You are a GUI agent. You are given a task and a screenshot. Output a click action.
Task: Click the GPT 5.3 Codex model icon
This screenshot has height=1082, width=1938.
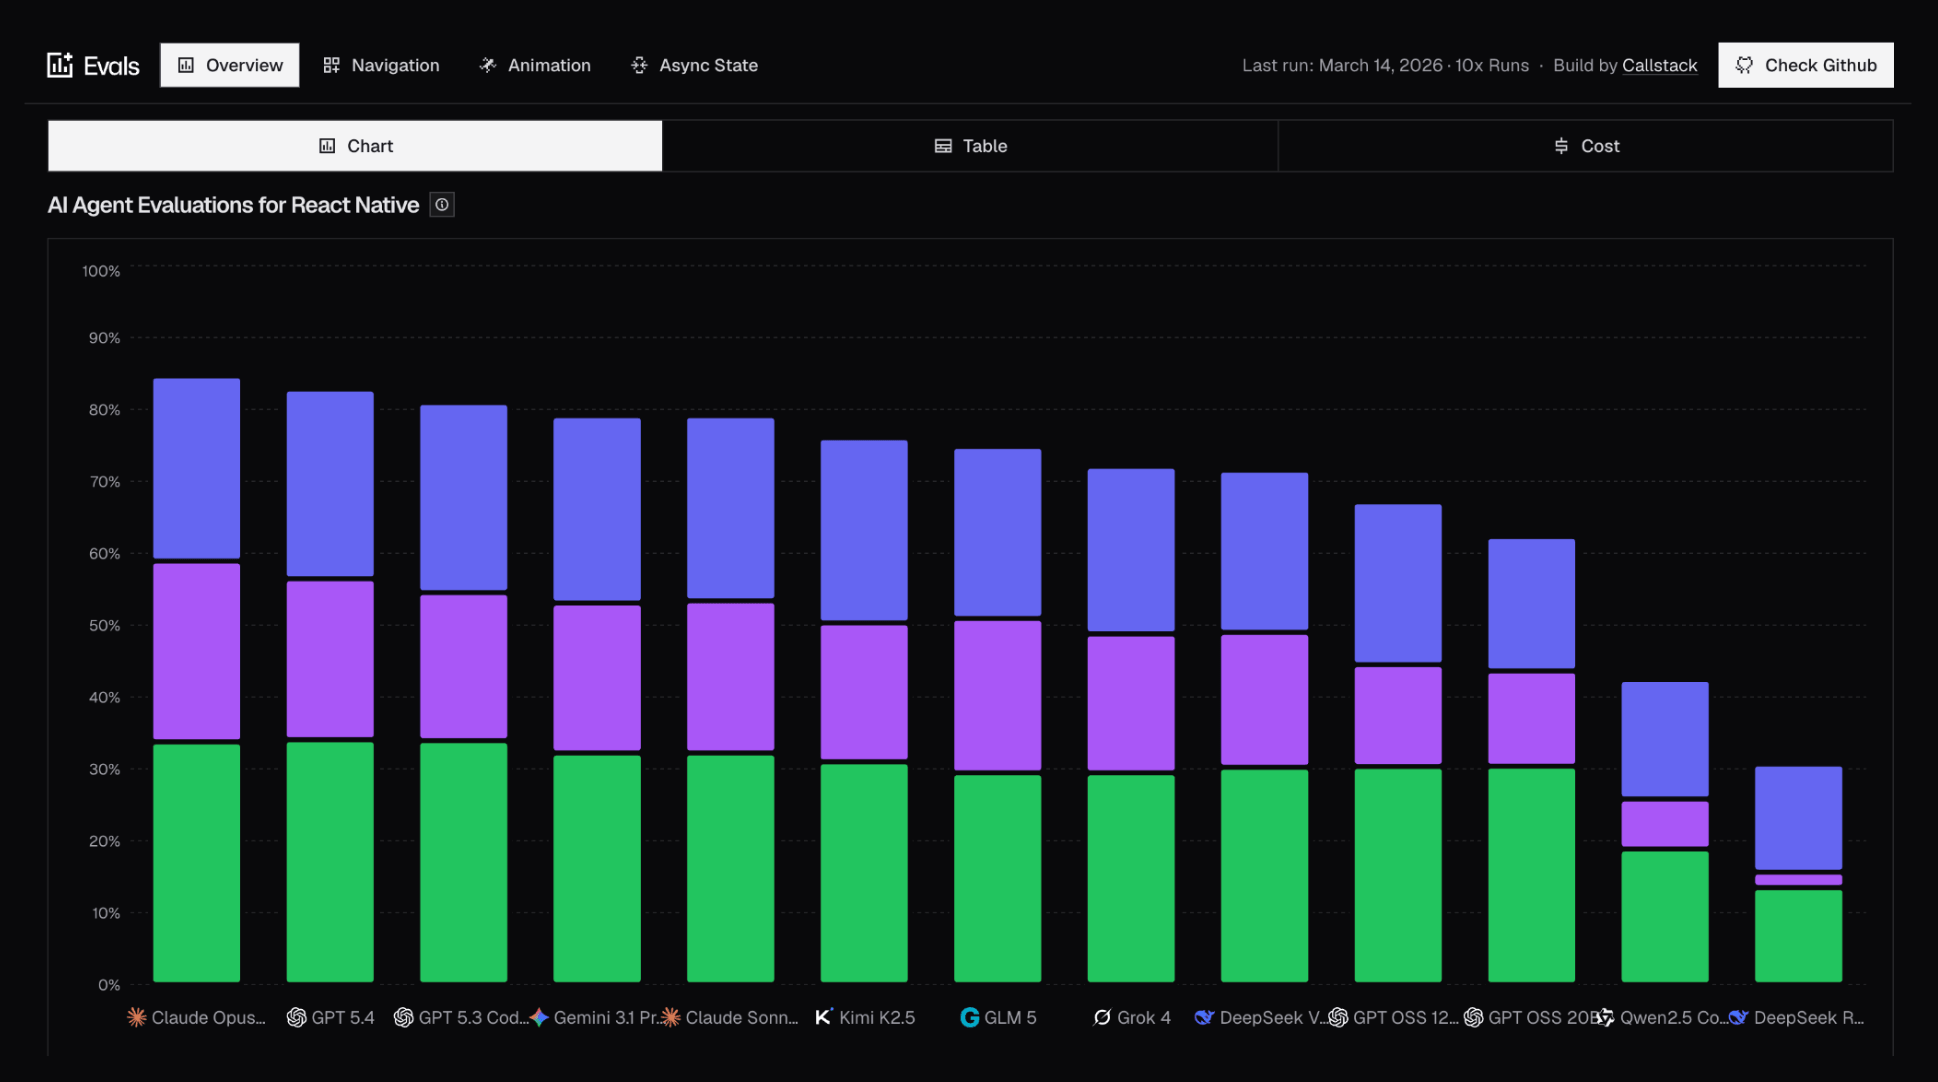tap(403, 1017)
